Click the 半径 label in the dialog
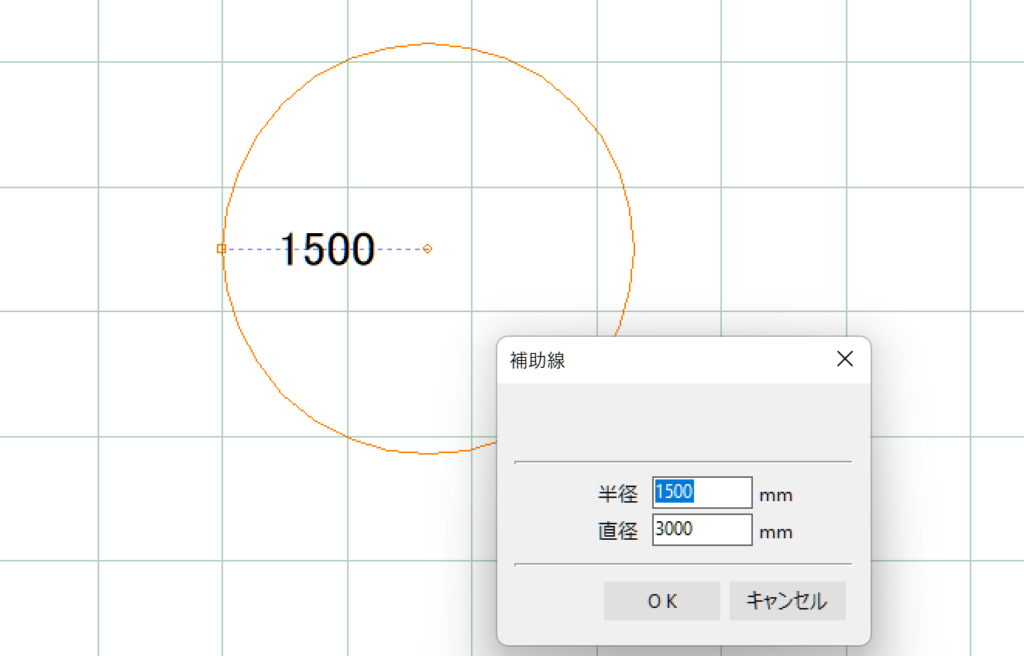Viewport: 1024px width, 656px height. click(x=617, y=494)
